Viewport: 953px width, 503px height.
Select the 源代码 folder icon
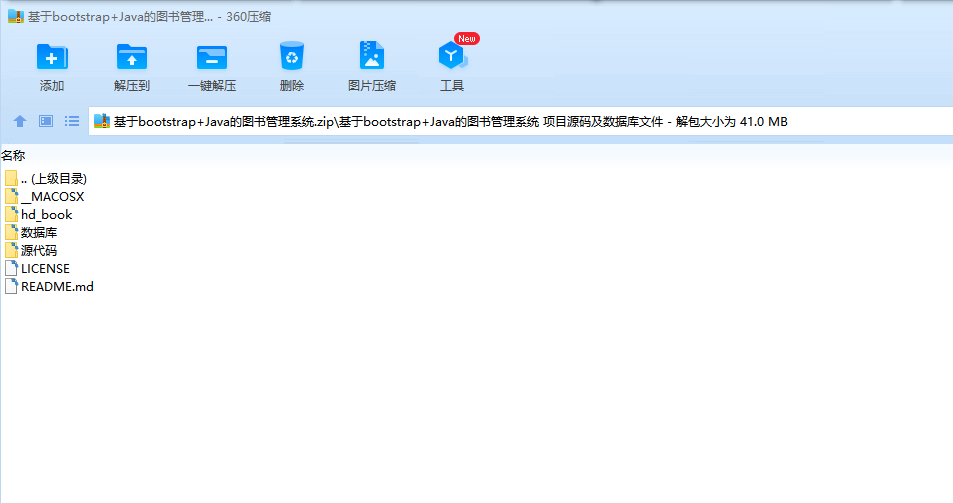11,250
